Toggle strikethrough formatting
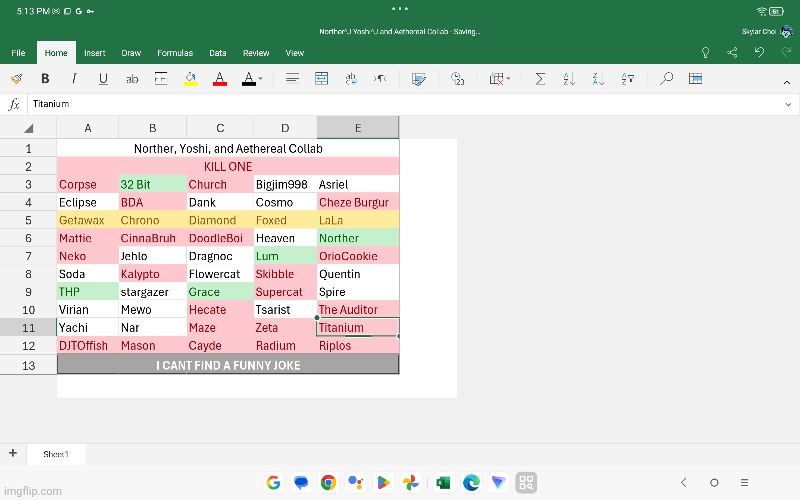Screen dimensions: 800x500 click(132, 79)
